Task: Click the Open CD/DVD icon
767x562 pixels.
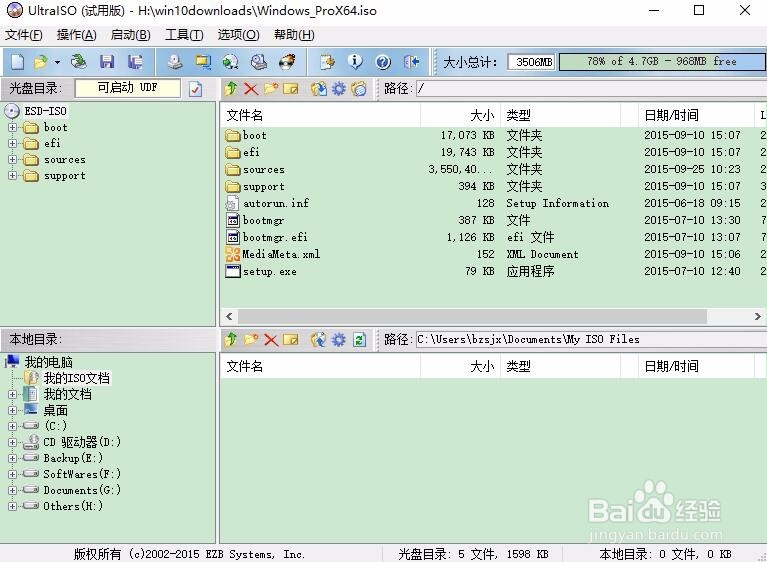Action: click(x=78, y=62)
